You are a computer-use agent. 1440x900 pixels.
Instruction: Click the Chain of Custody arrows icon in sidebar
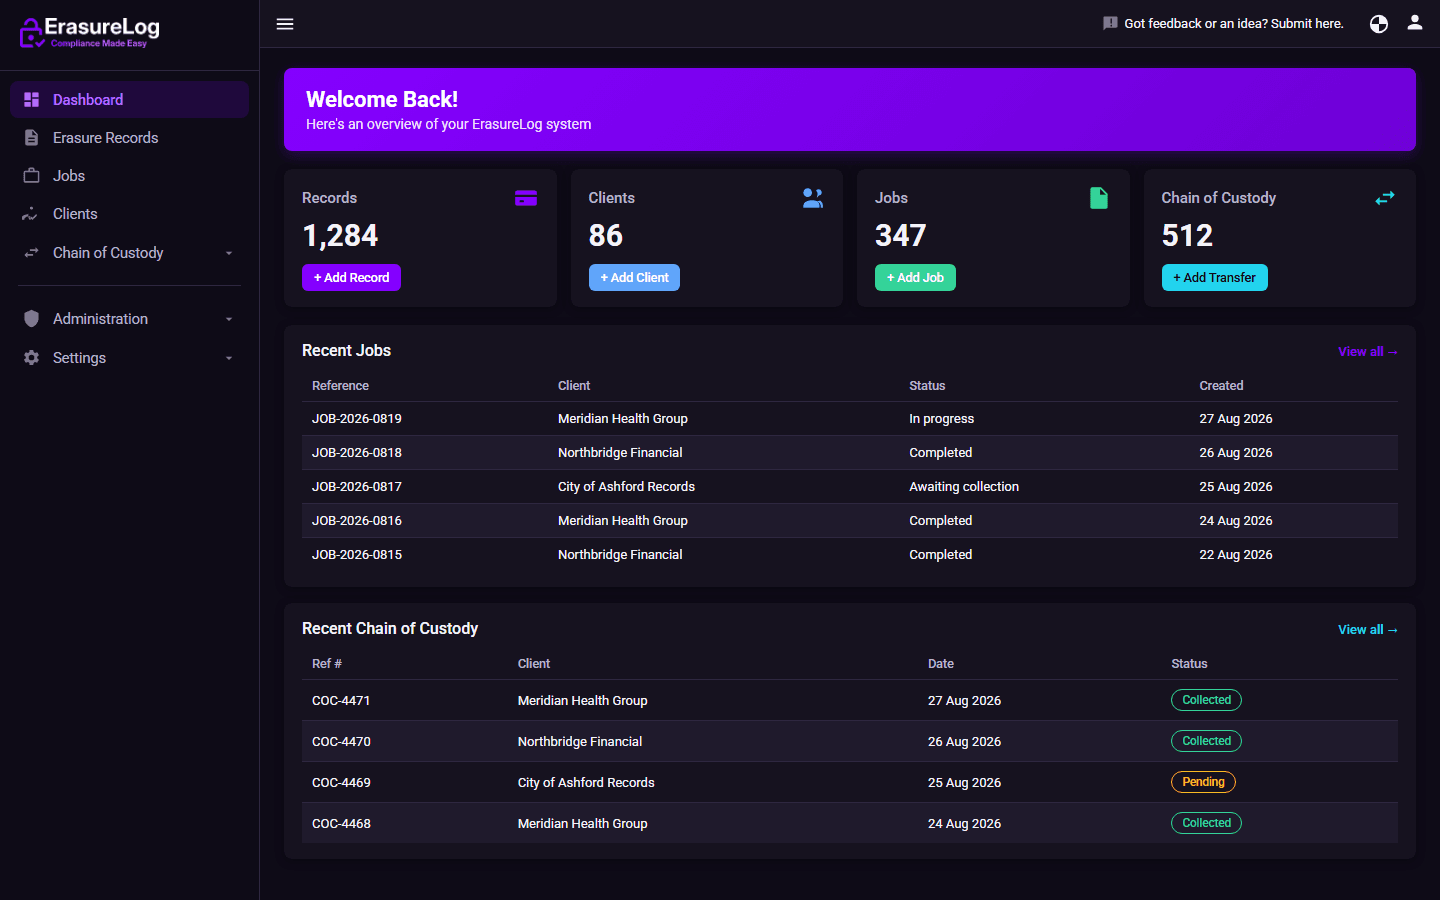coord(31,253)
